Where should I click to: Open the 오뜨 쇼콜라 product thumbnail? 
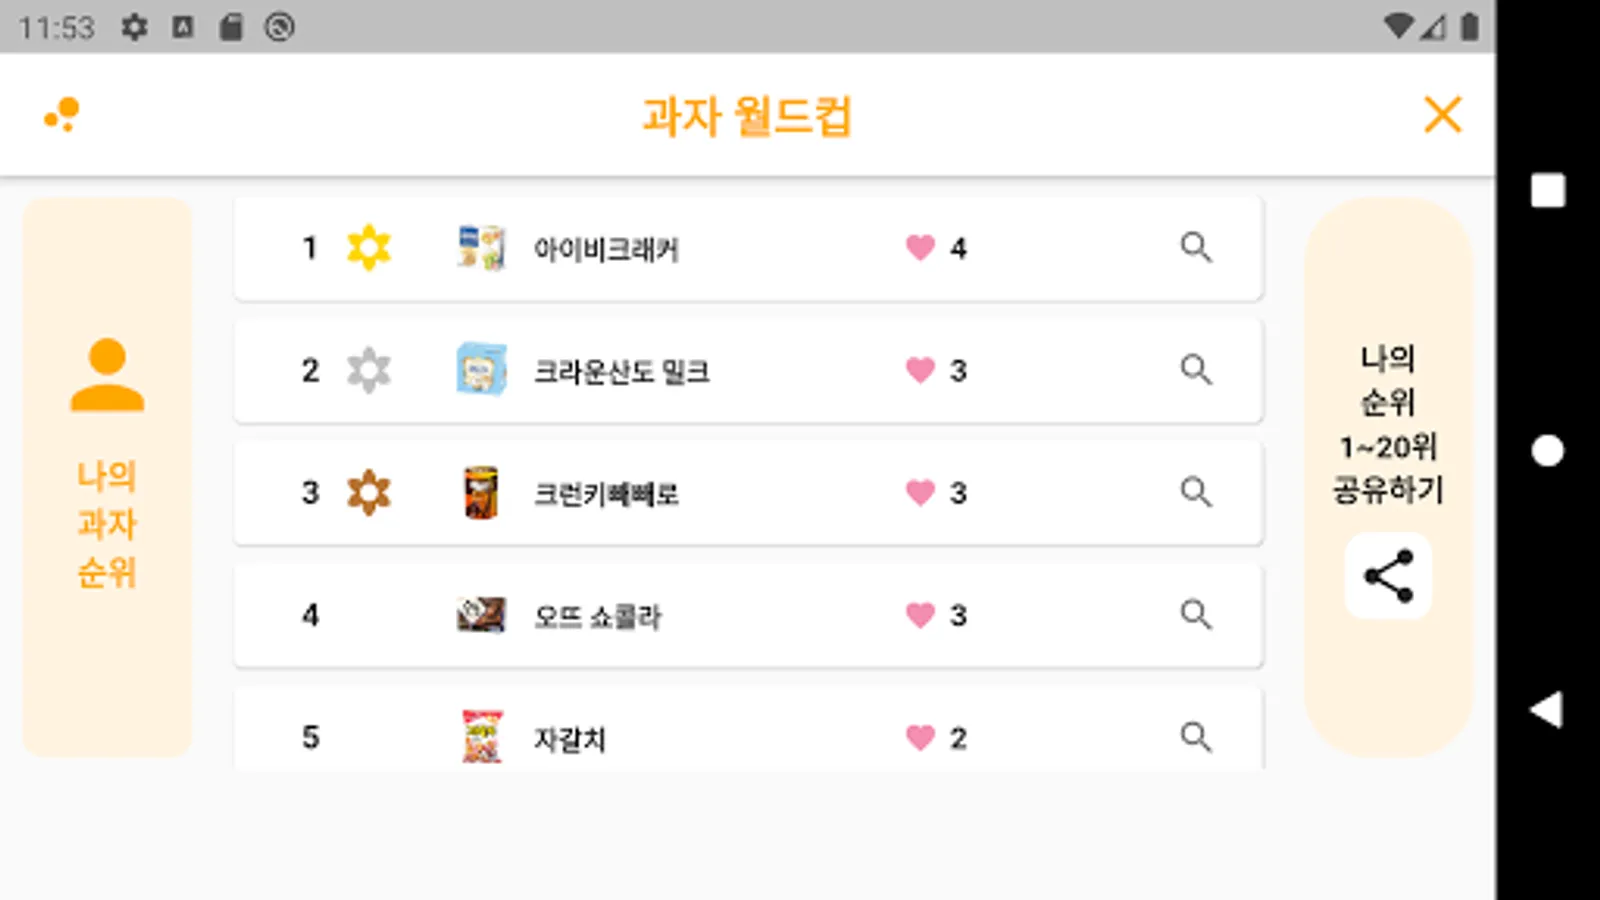[x=481, y=614]
